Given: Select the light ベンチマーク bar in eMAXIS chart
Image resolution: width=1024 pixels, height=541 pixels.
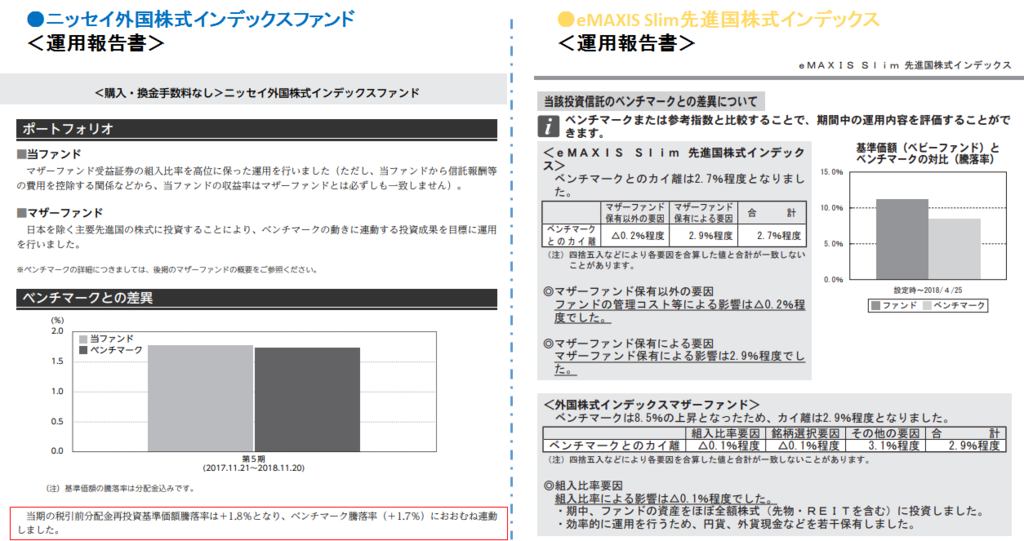Looking at the screenshot, I should (954, 249).
